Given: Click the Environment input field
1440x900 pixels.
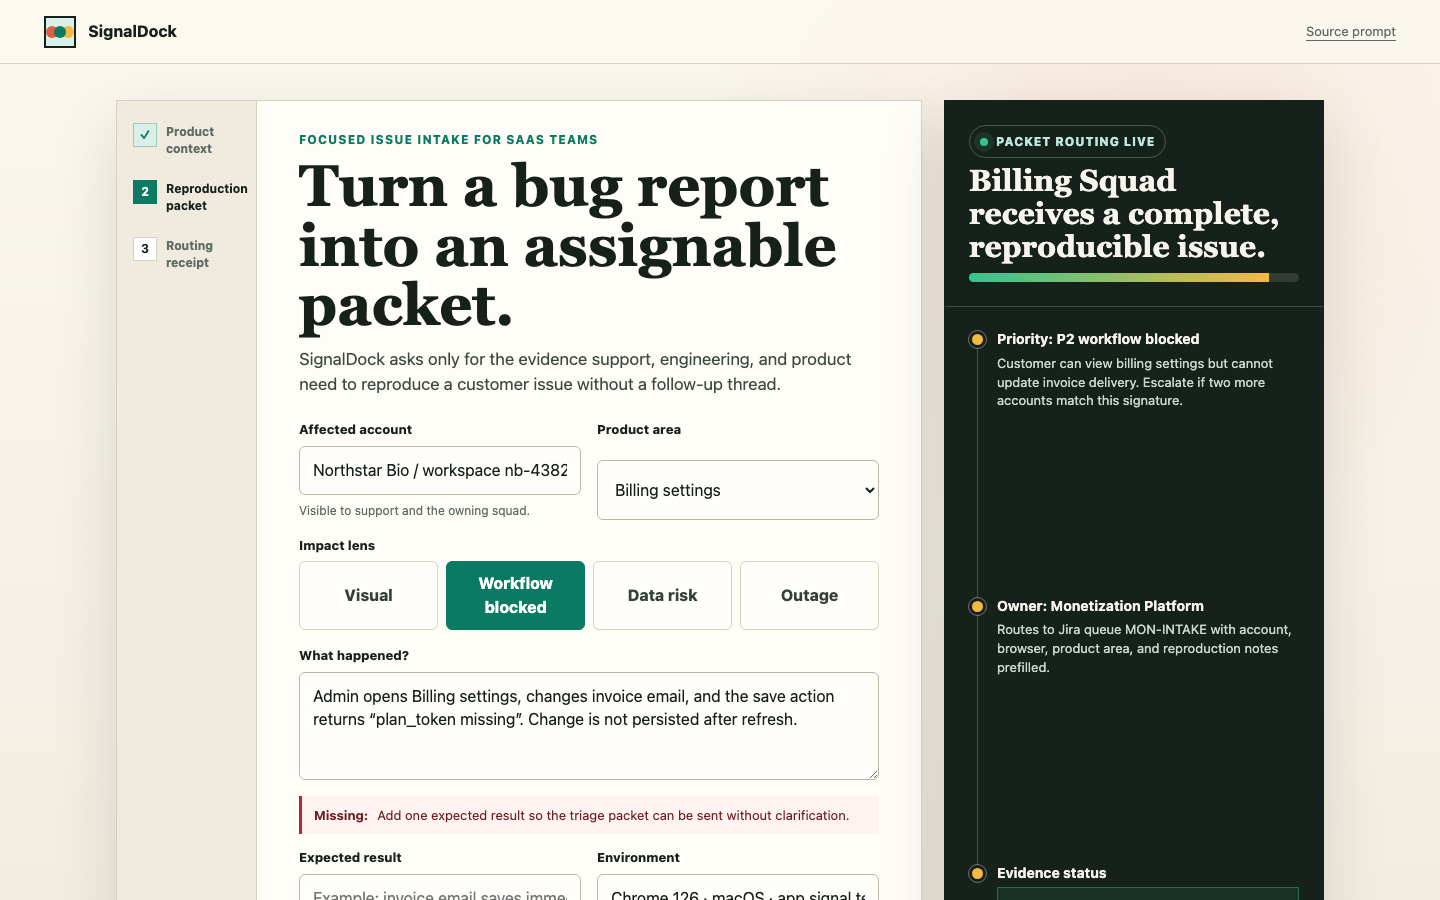Looking at the screenshot, I should (x=738, y=888).
